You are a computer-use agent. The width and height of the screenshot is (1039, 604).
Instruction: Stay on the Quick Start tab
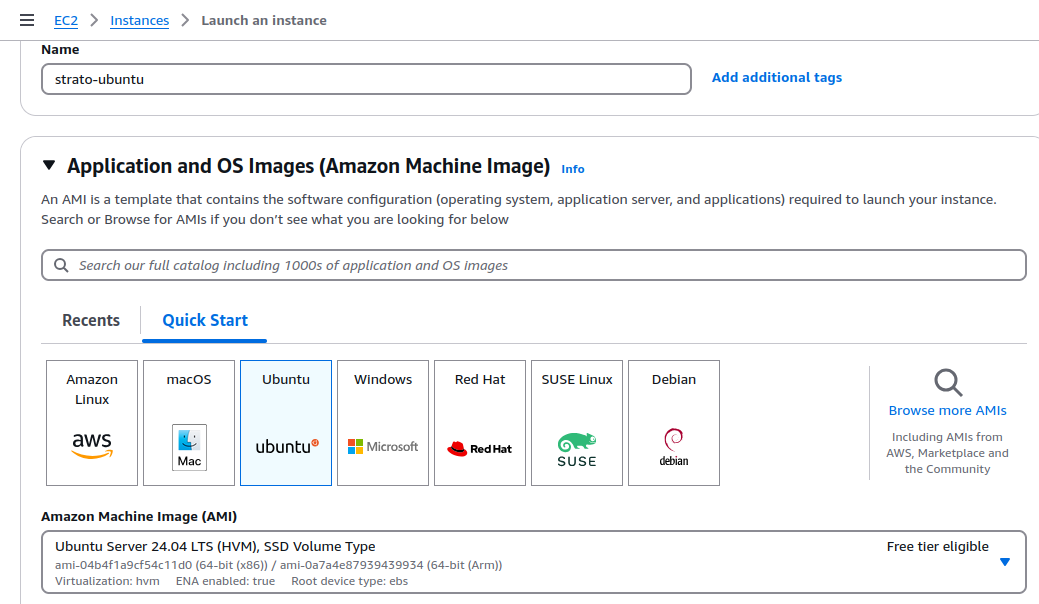click(x=204, y=320)
